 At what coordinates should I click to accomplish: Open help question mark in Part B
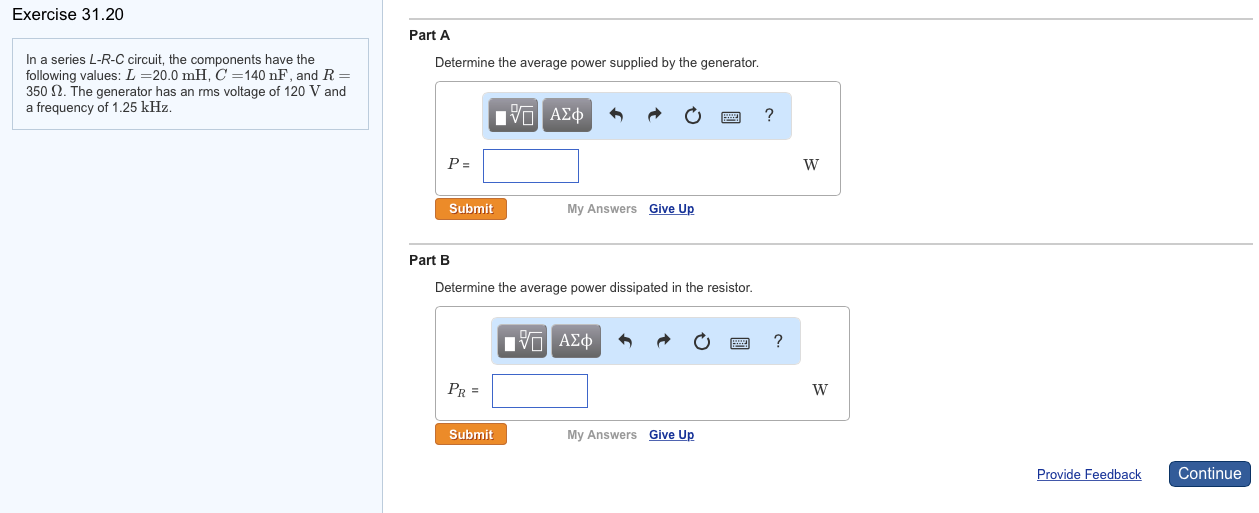click(x=778, y=341)
